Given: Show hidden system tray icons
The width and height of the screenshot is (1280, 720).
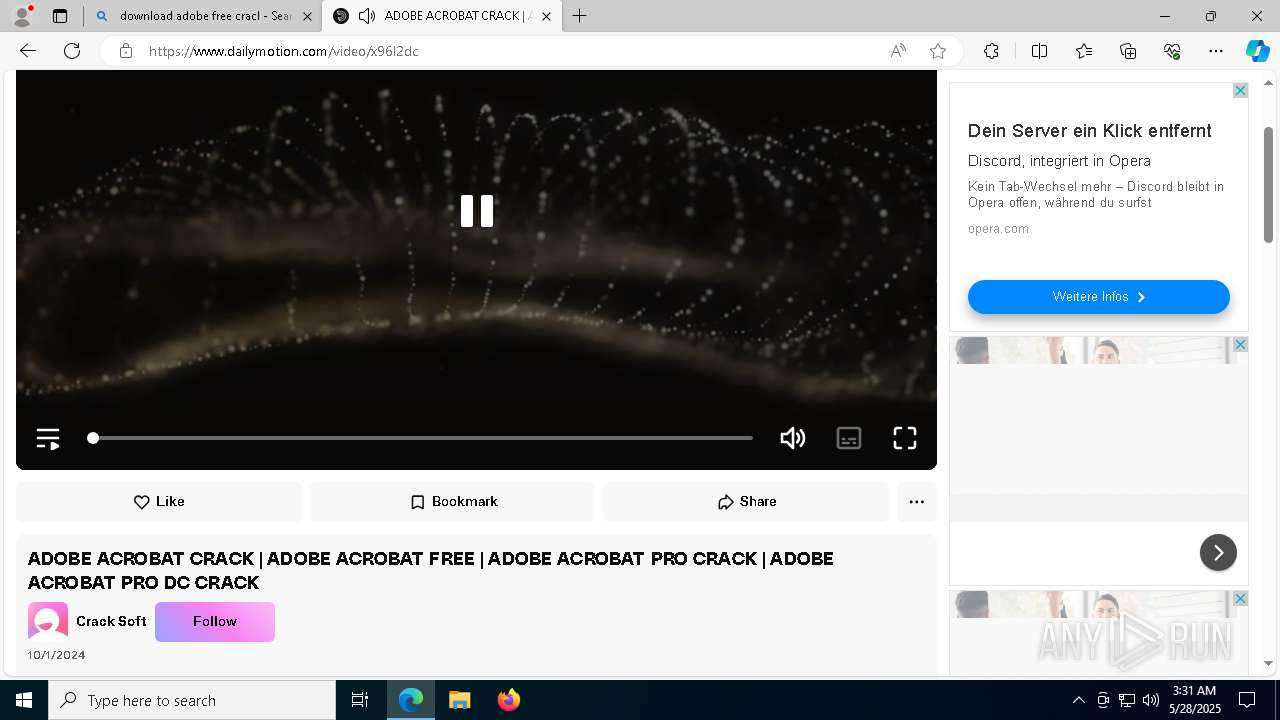Looking at the screenshot, I should click(1079, 700).
